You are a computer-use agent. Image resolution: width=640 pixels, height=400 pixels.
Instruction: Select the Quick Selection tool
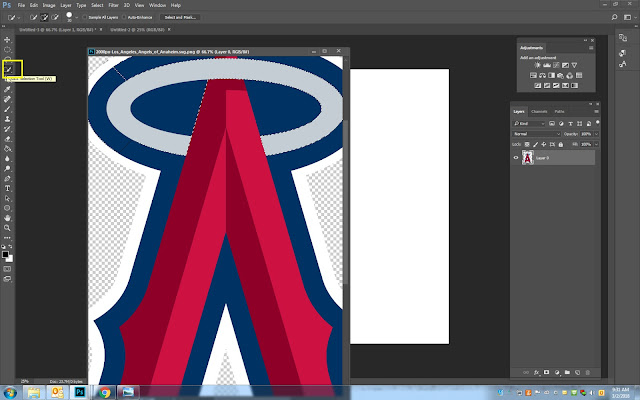point(7,69)
